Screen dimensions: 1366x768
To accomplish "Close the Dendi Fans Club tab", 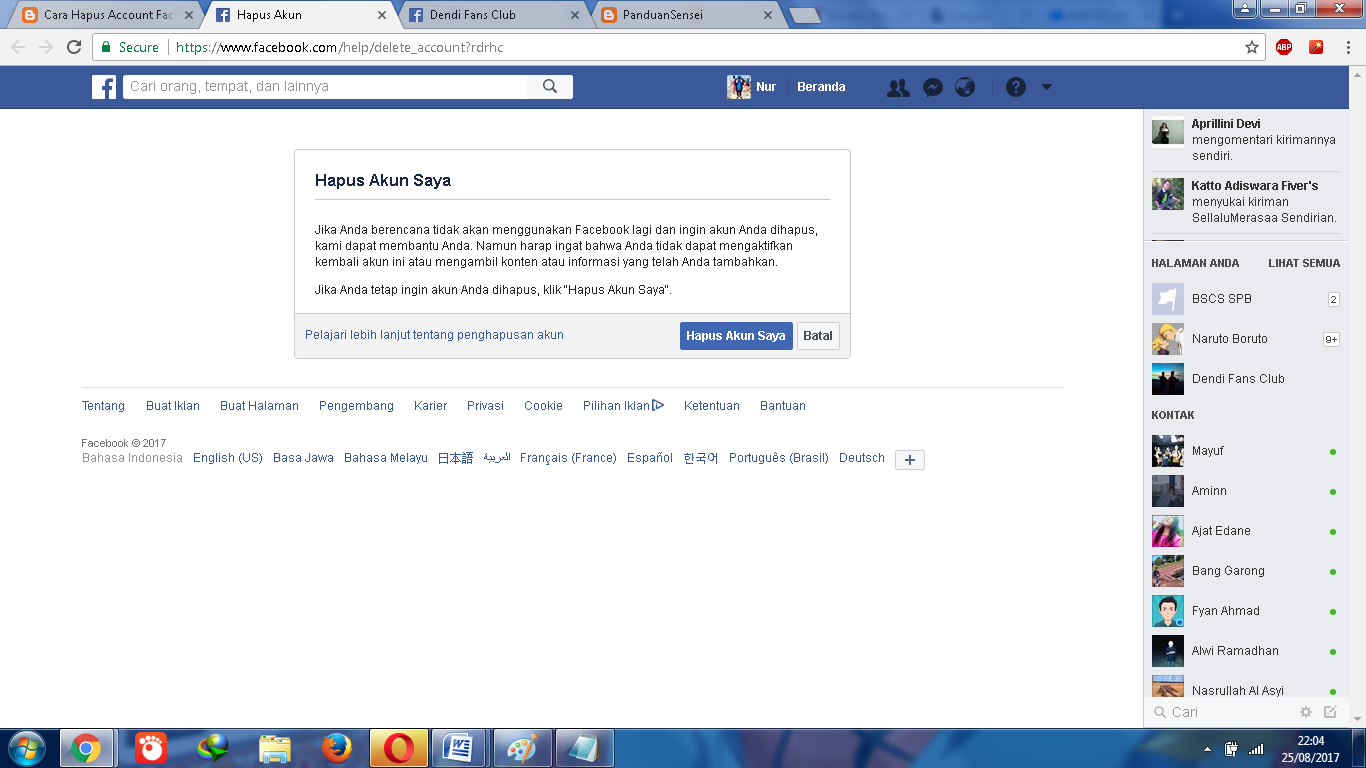I will click(574, 15).
